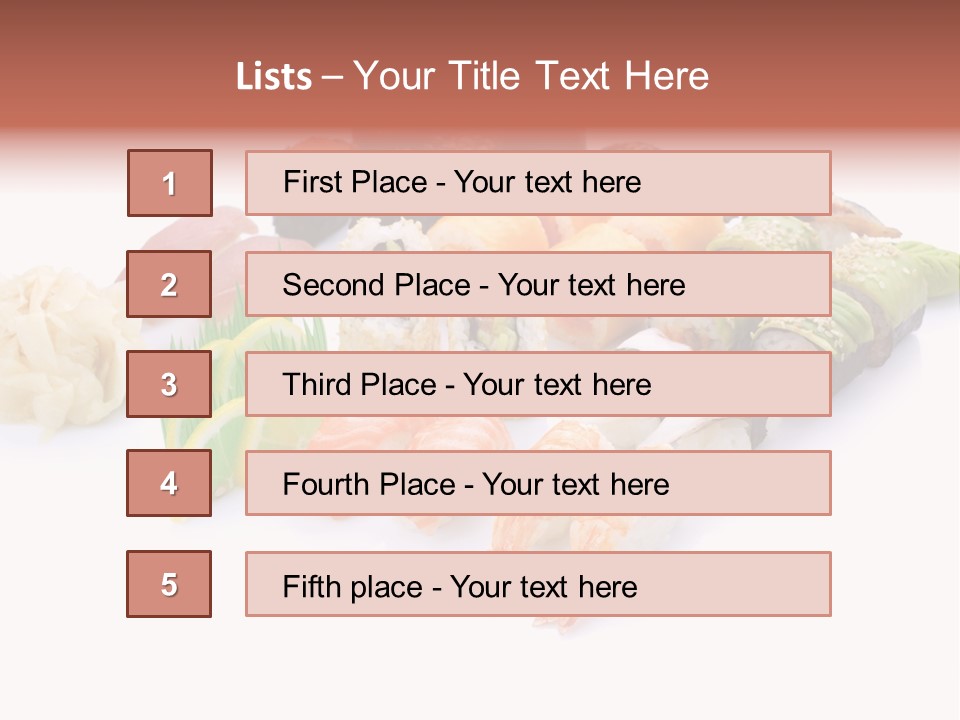Screen dimensions: 960x720
Task: Select the number 2 box
Action: tap(169, 284)
